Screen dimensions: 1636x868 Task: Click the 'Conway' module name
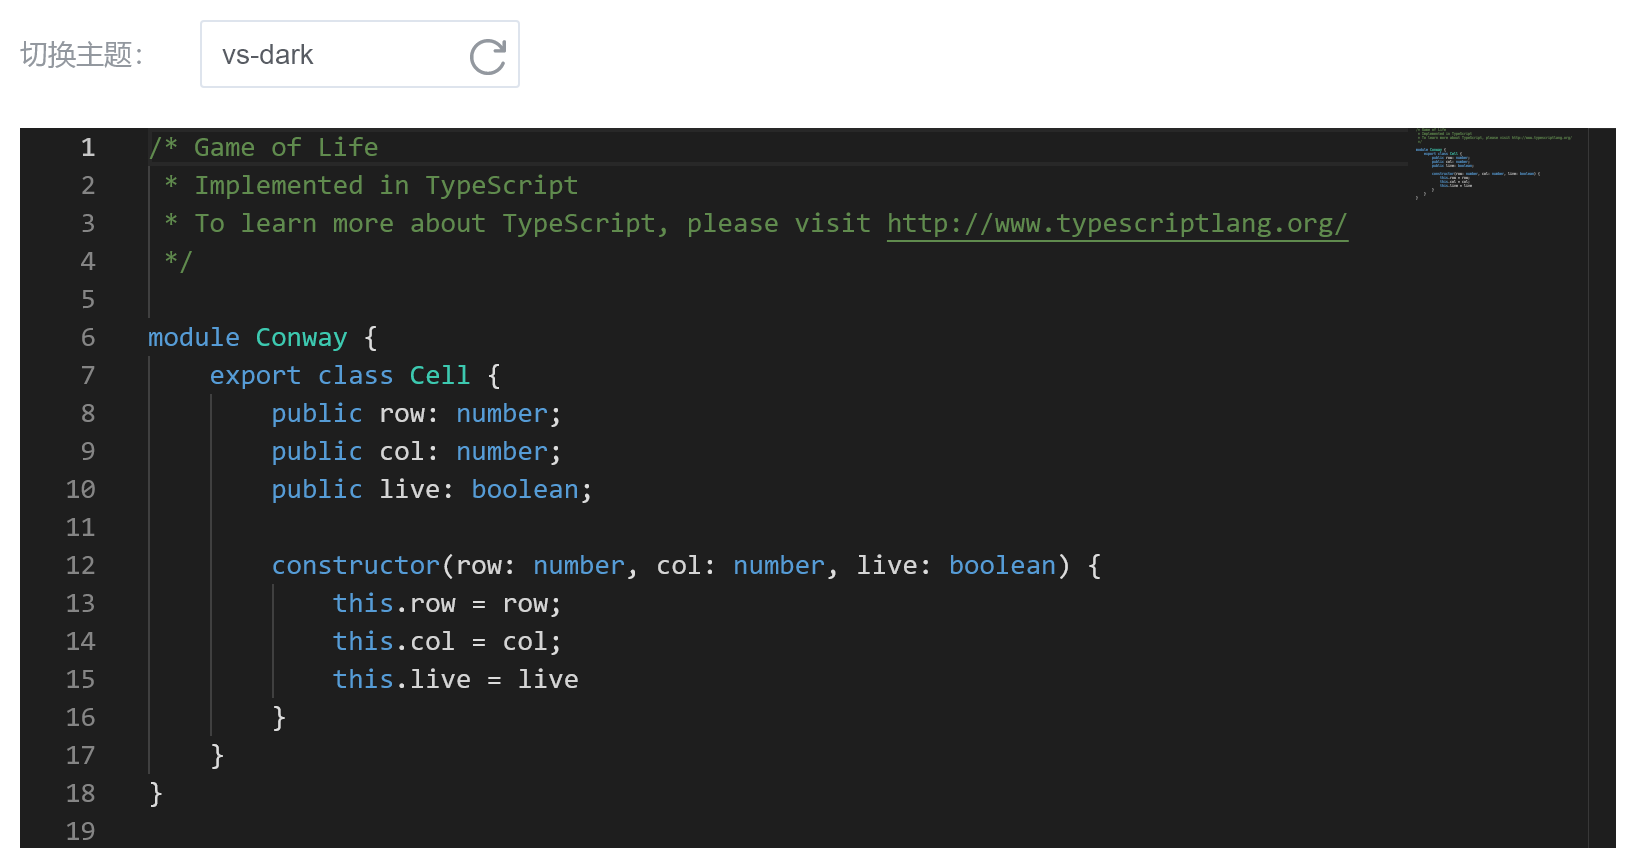pyautogui.click(x=301, y=338)
